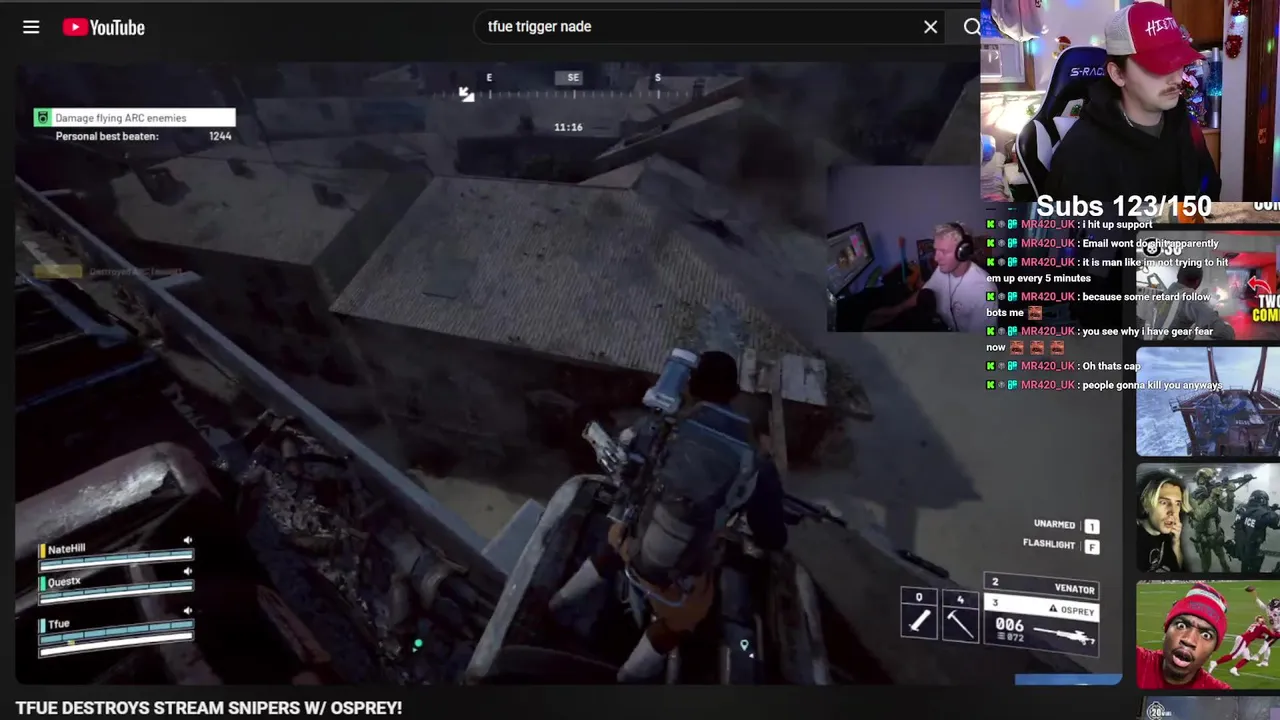This screenshot has width=1280, height=720.
Task: Click the 'Personal best beaten:' line
Action: 107,136
